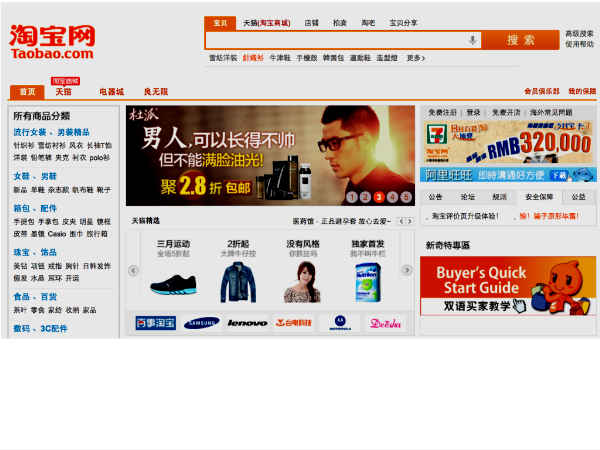Viewport: 600px width, 450px height.
Task: Open the 免费开店 open-shop link
Action: tap(506, 112)
